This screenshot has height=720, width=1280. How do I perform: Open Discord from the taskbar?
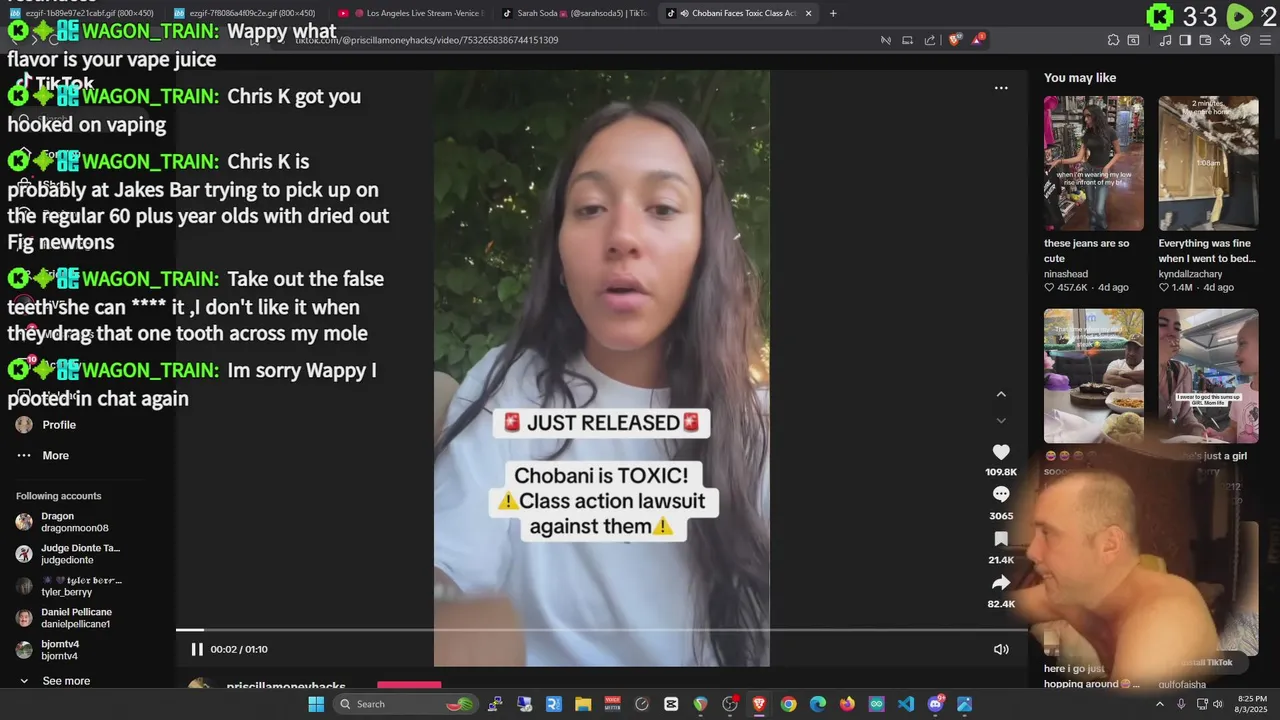[x=935, y=704]
